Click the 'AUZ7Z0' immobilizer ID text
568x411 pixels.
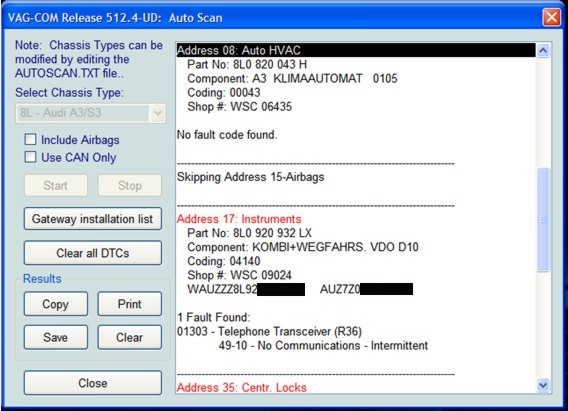point(340,289)
